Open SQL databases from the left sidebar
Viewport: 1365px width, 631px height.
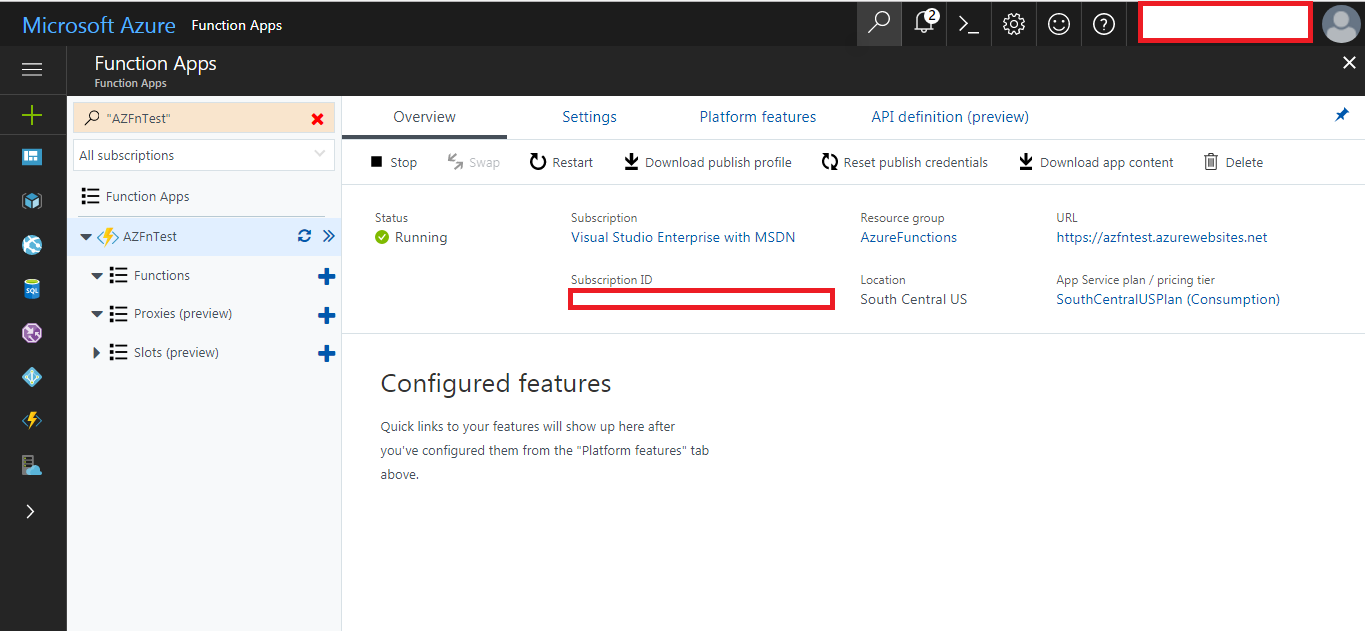click(x=32, y=289)
